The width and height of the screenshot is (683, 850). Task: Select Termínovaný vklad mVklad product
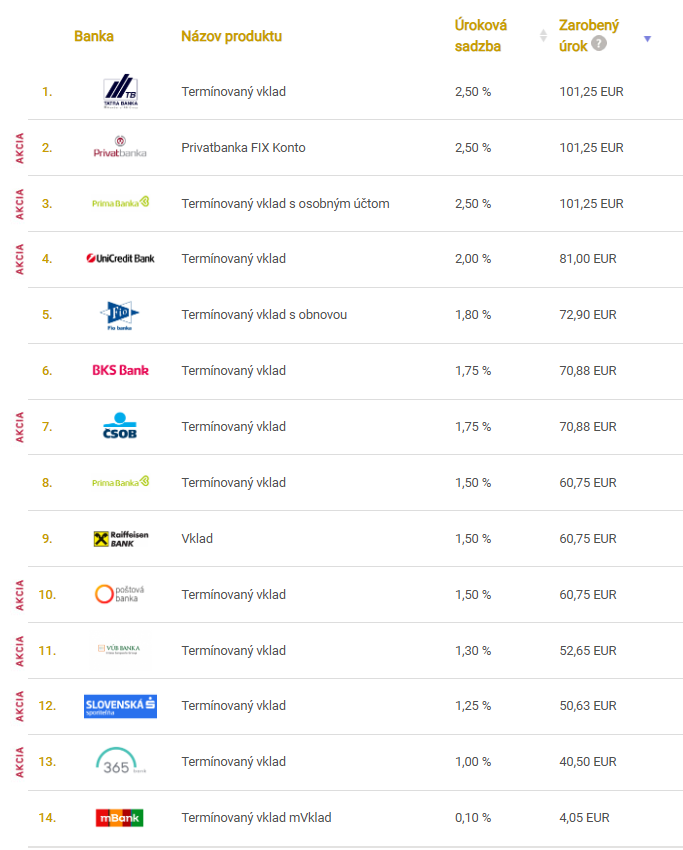pos(256,818)
